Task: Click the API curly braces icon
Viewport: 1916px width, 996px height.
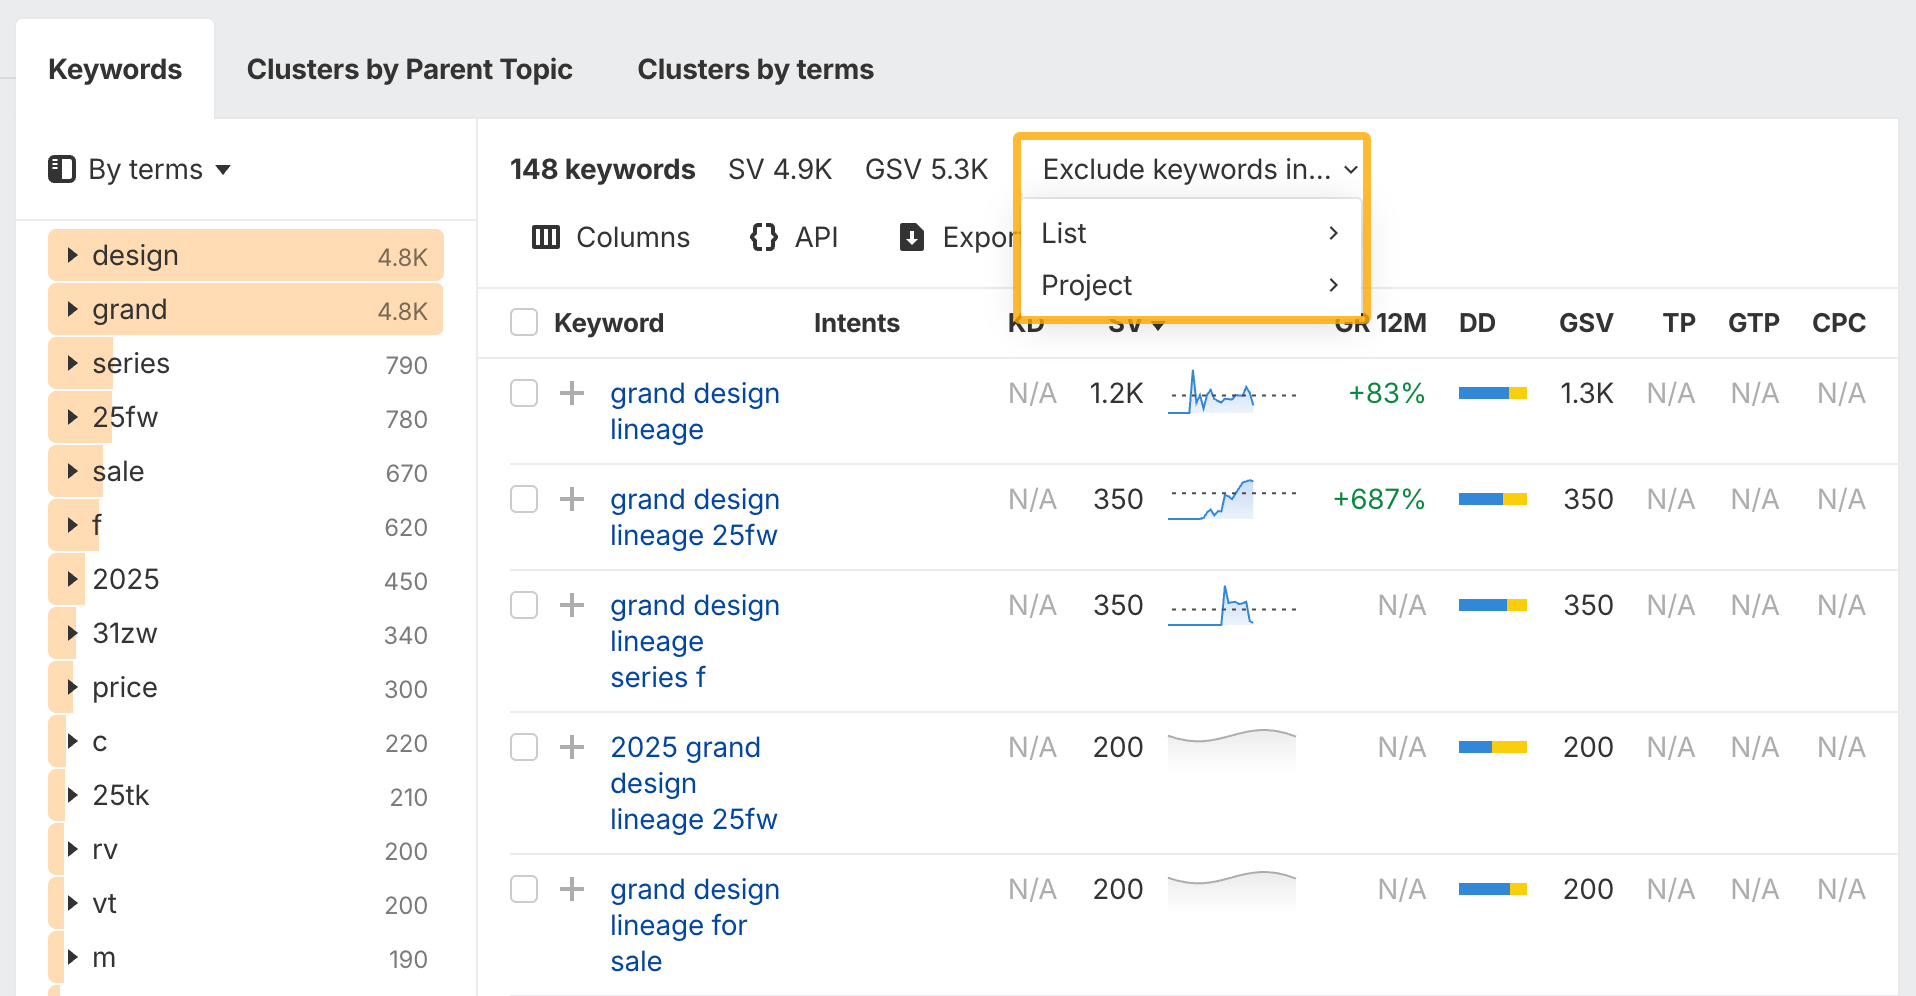Action: click(x=763, y=237)
